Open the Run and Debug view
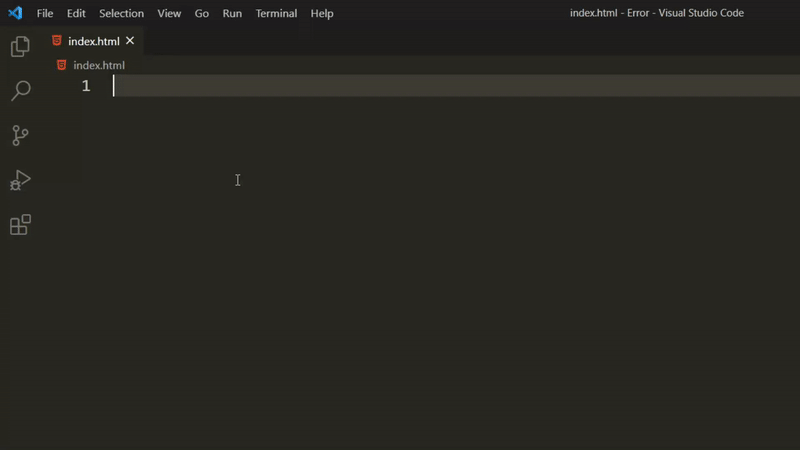800x450 pixels. (20, 180)
